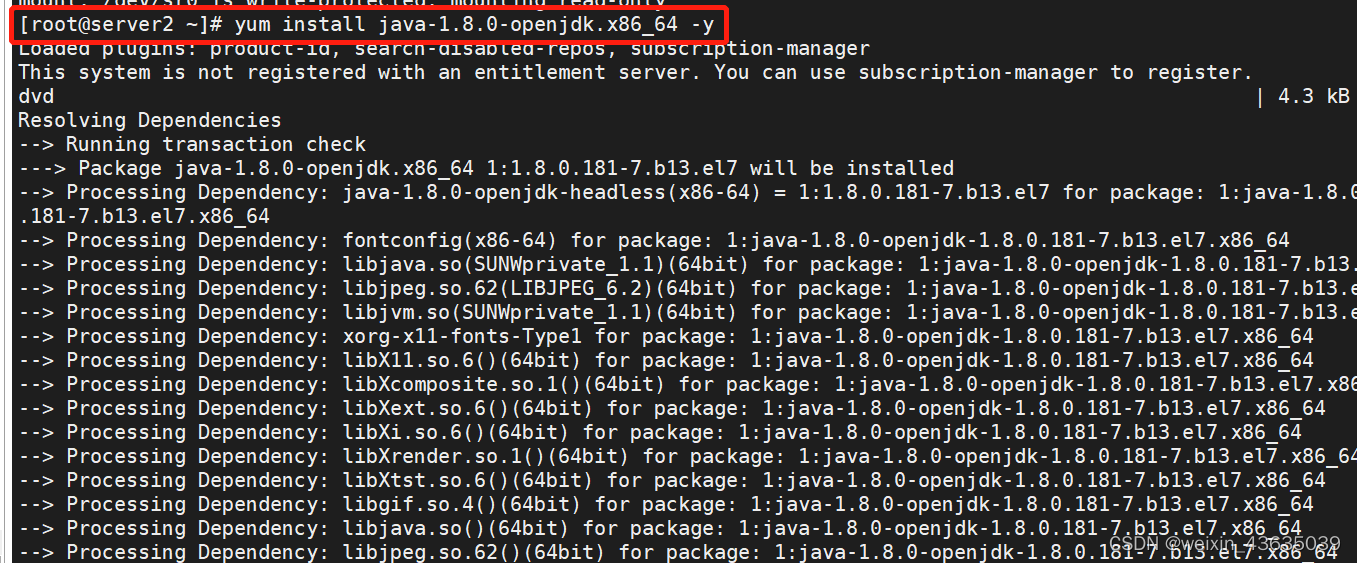Click the libX11.so.6 dependency line
The image size is (1357, 563).
point(666,361)
